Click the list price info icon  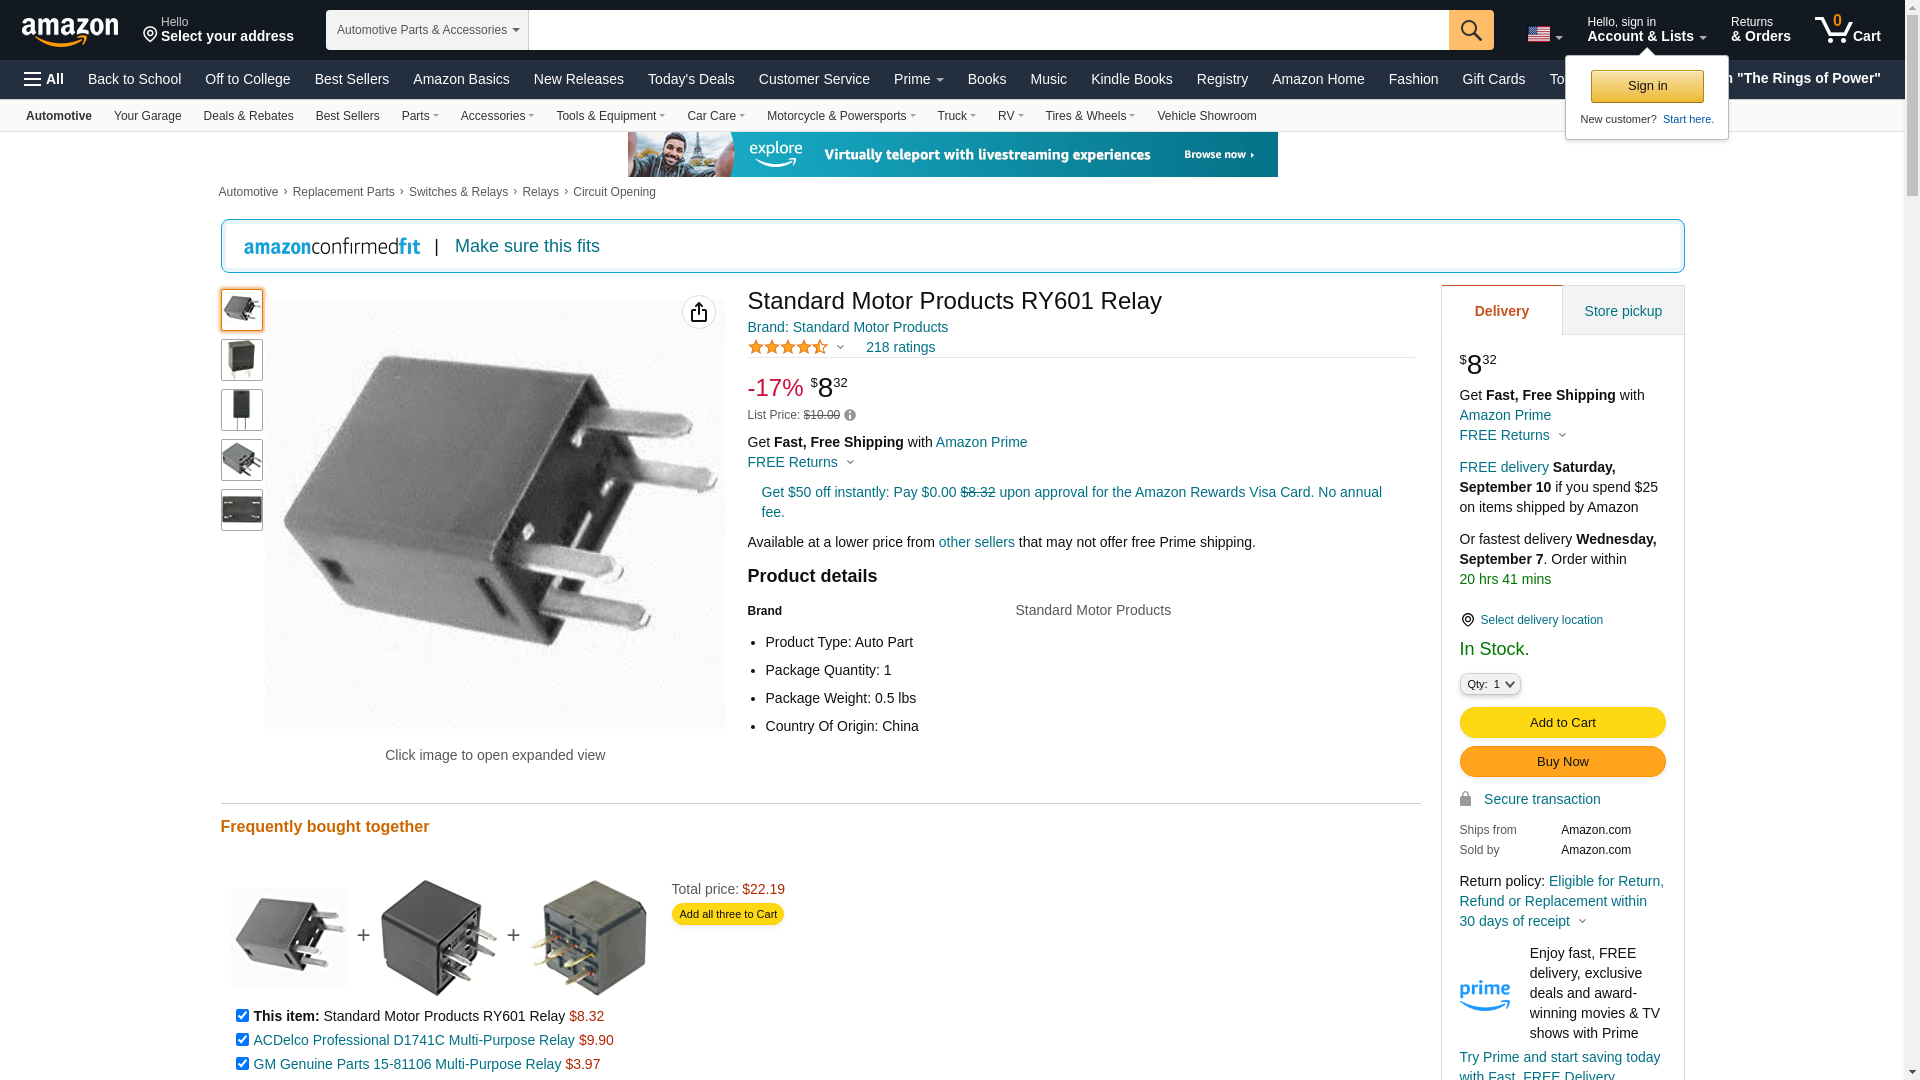click(850, 415)
